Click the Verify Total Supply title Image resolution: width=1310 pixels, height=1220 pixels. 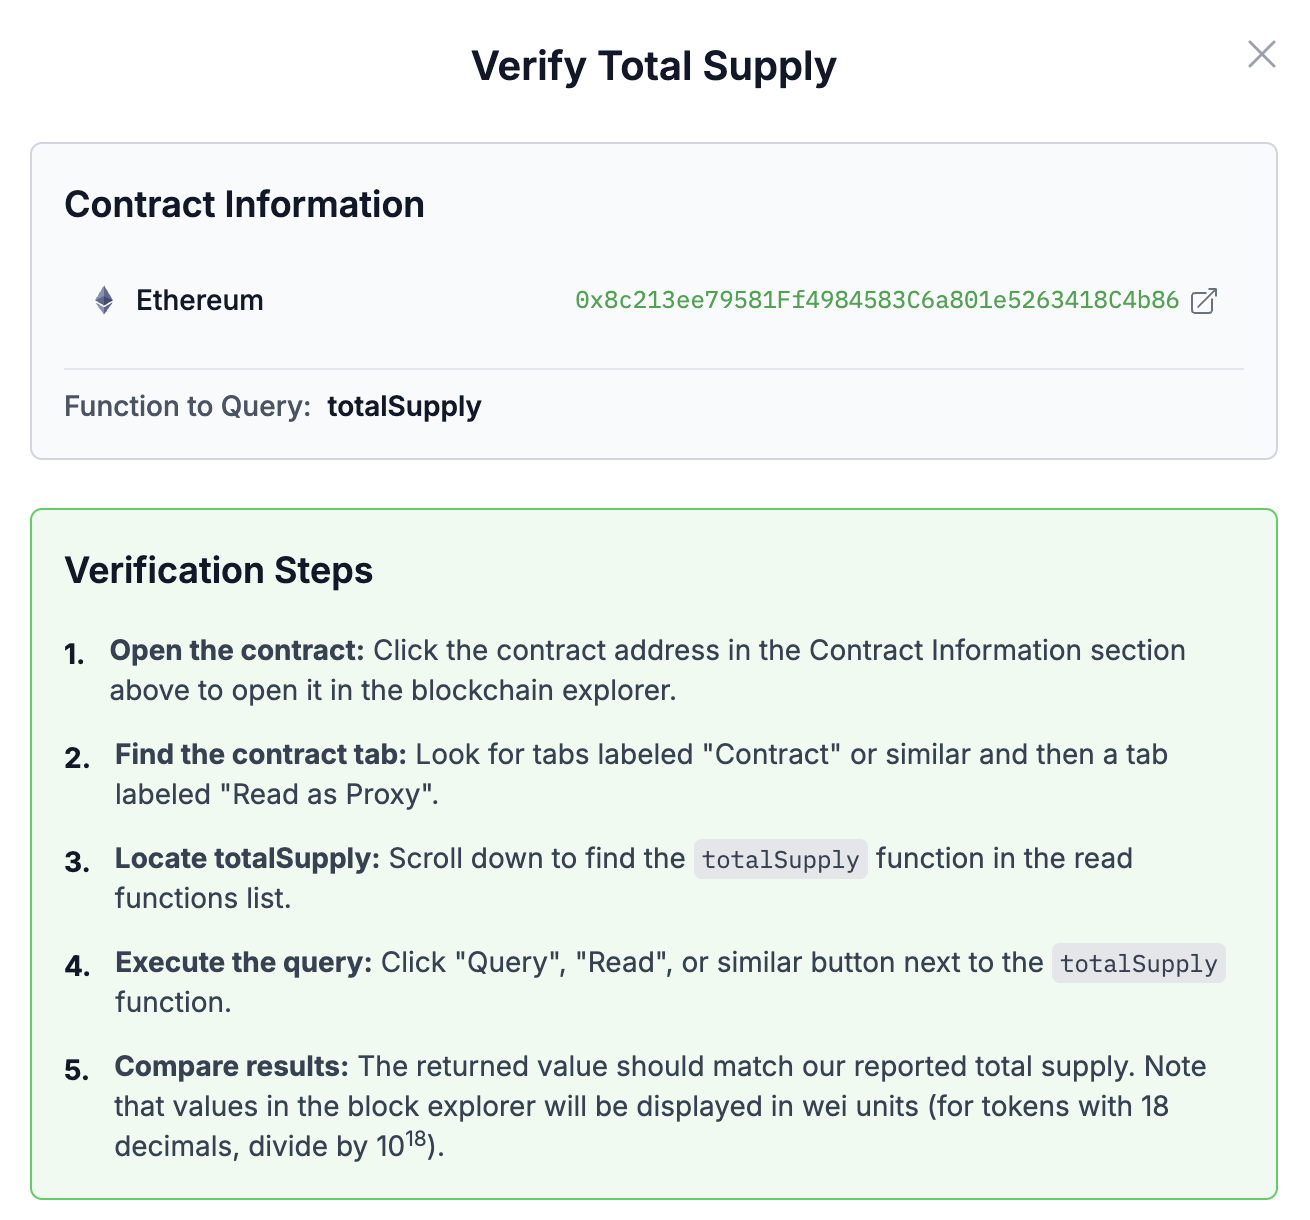pyautogui.click(x=654, y=66)
